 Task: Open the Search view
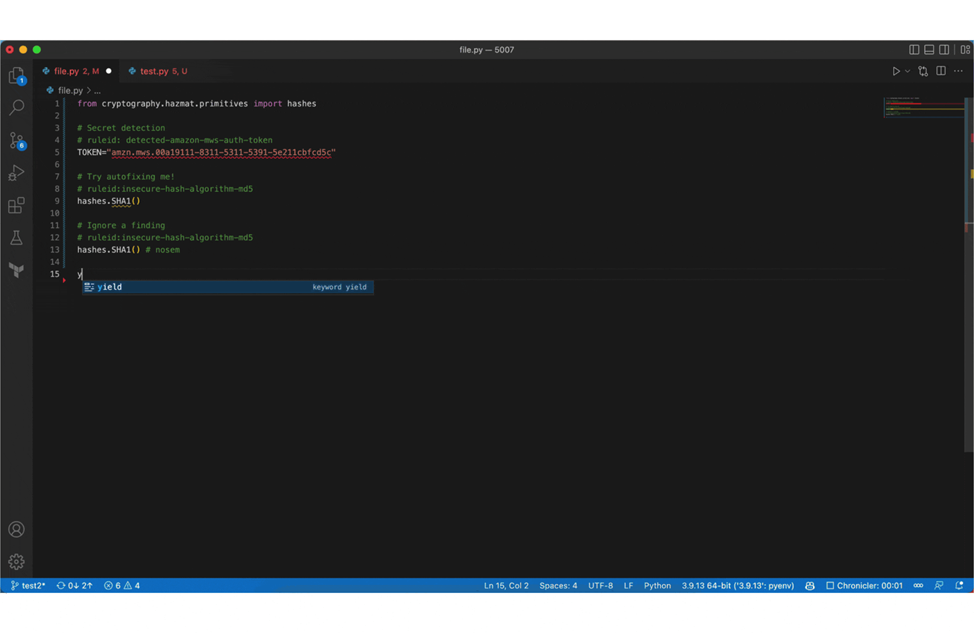pos(16,107)
